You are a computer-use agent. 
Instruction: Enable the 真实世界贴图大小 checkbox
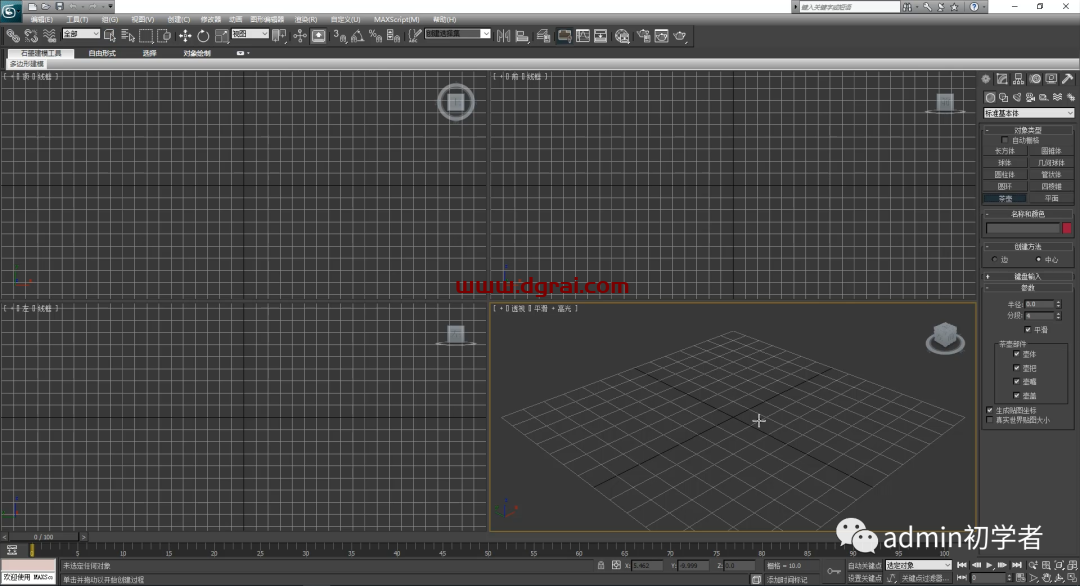pos(990,419)
